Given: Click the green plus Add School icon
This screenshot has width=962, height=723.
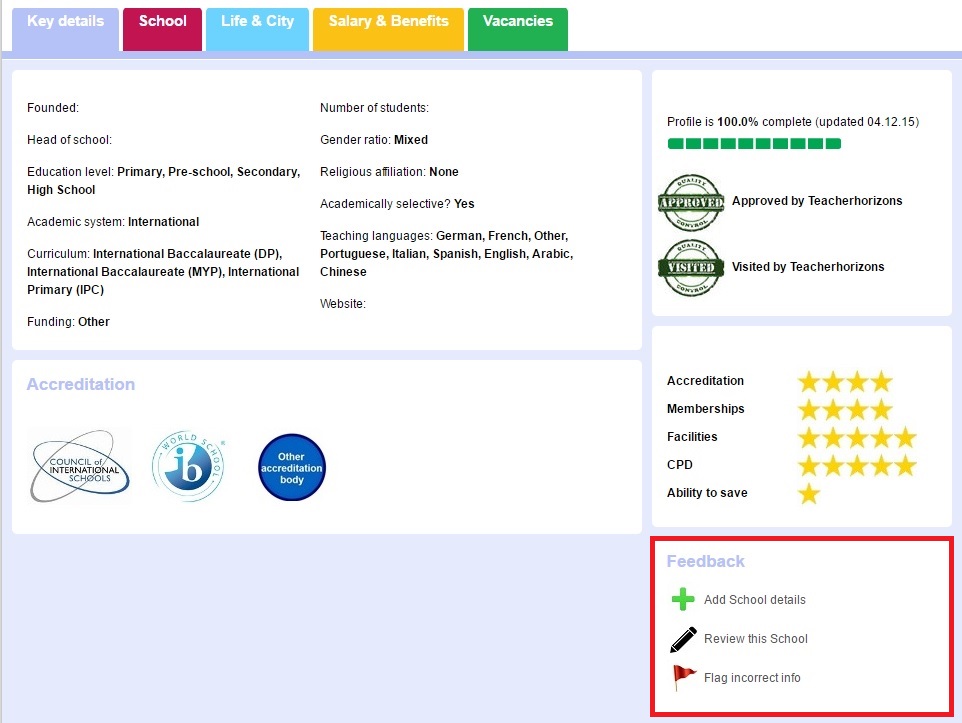Looking at the screenshot, I should click(683, 600).
